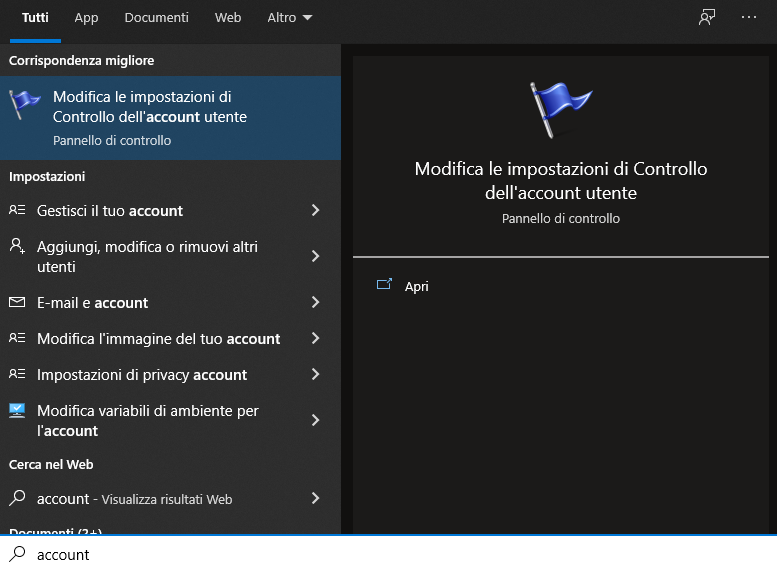Click icon beside 'Impostazioni di privacy account'

coord(17,374)
